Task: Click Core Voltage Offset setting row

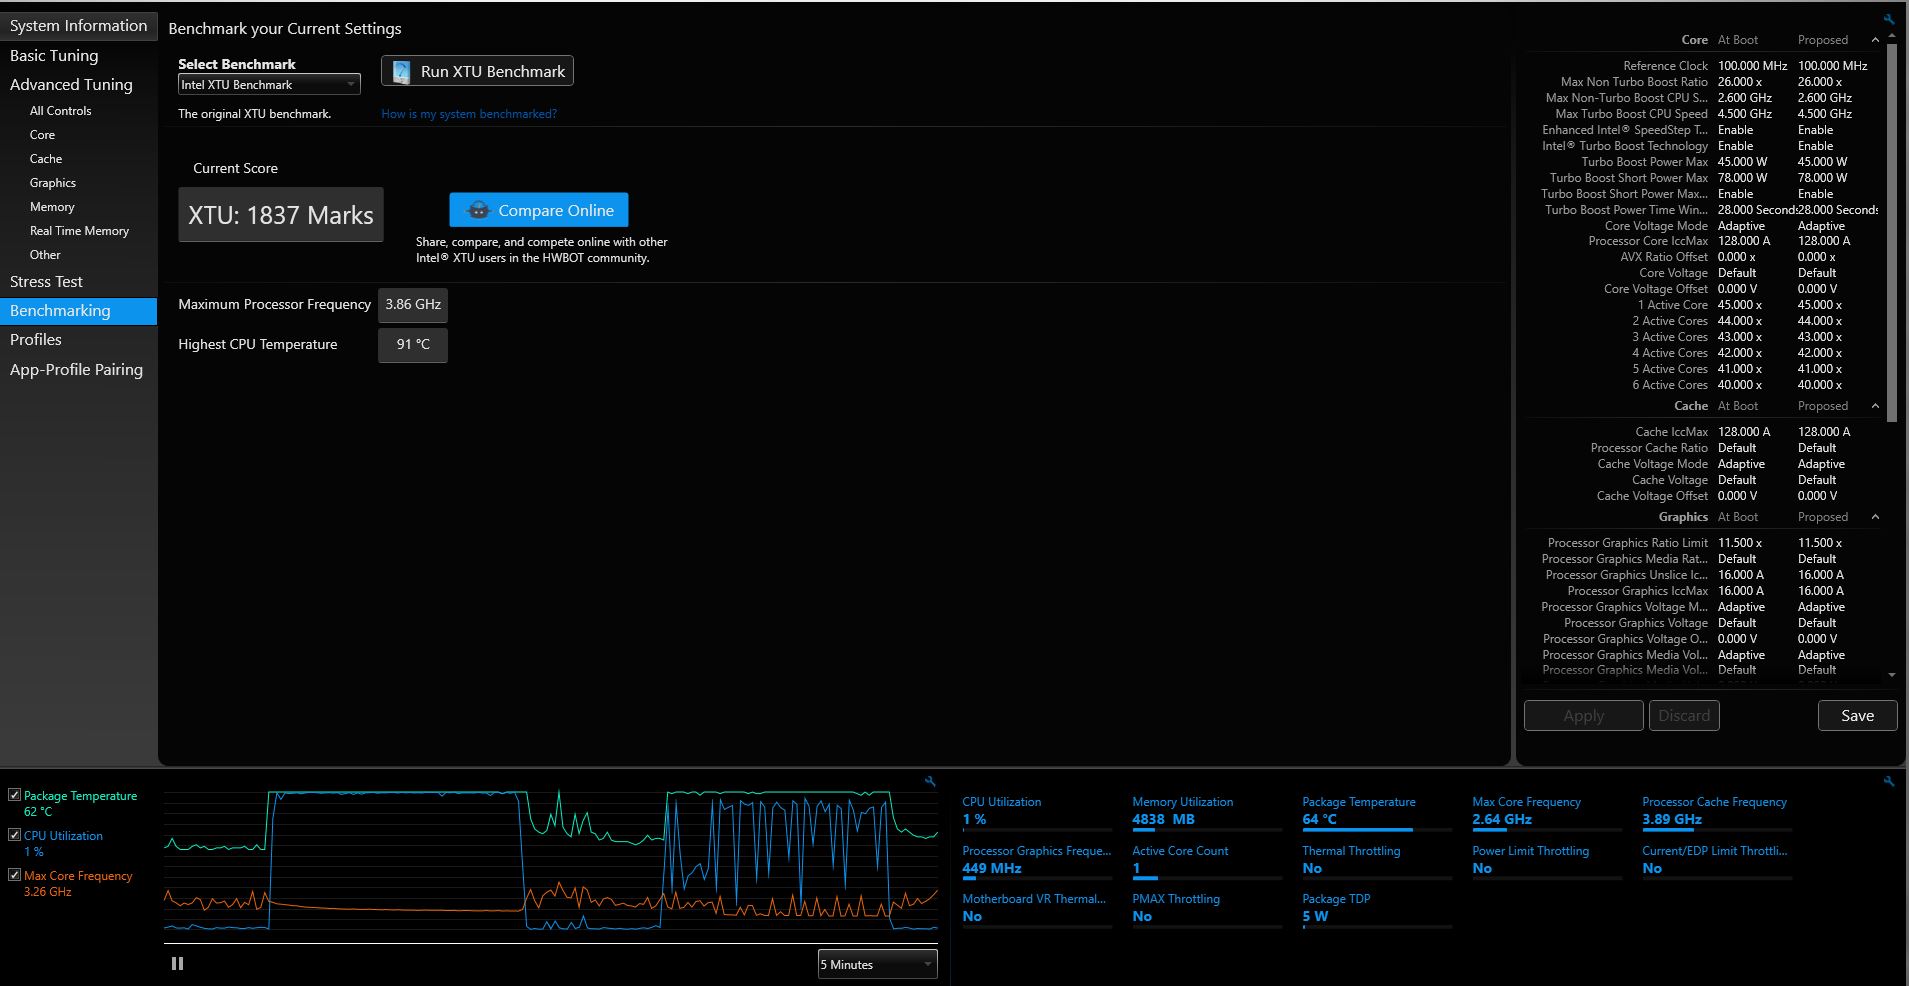Action: tap(1704, 289)
